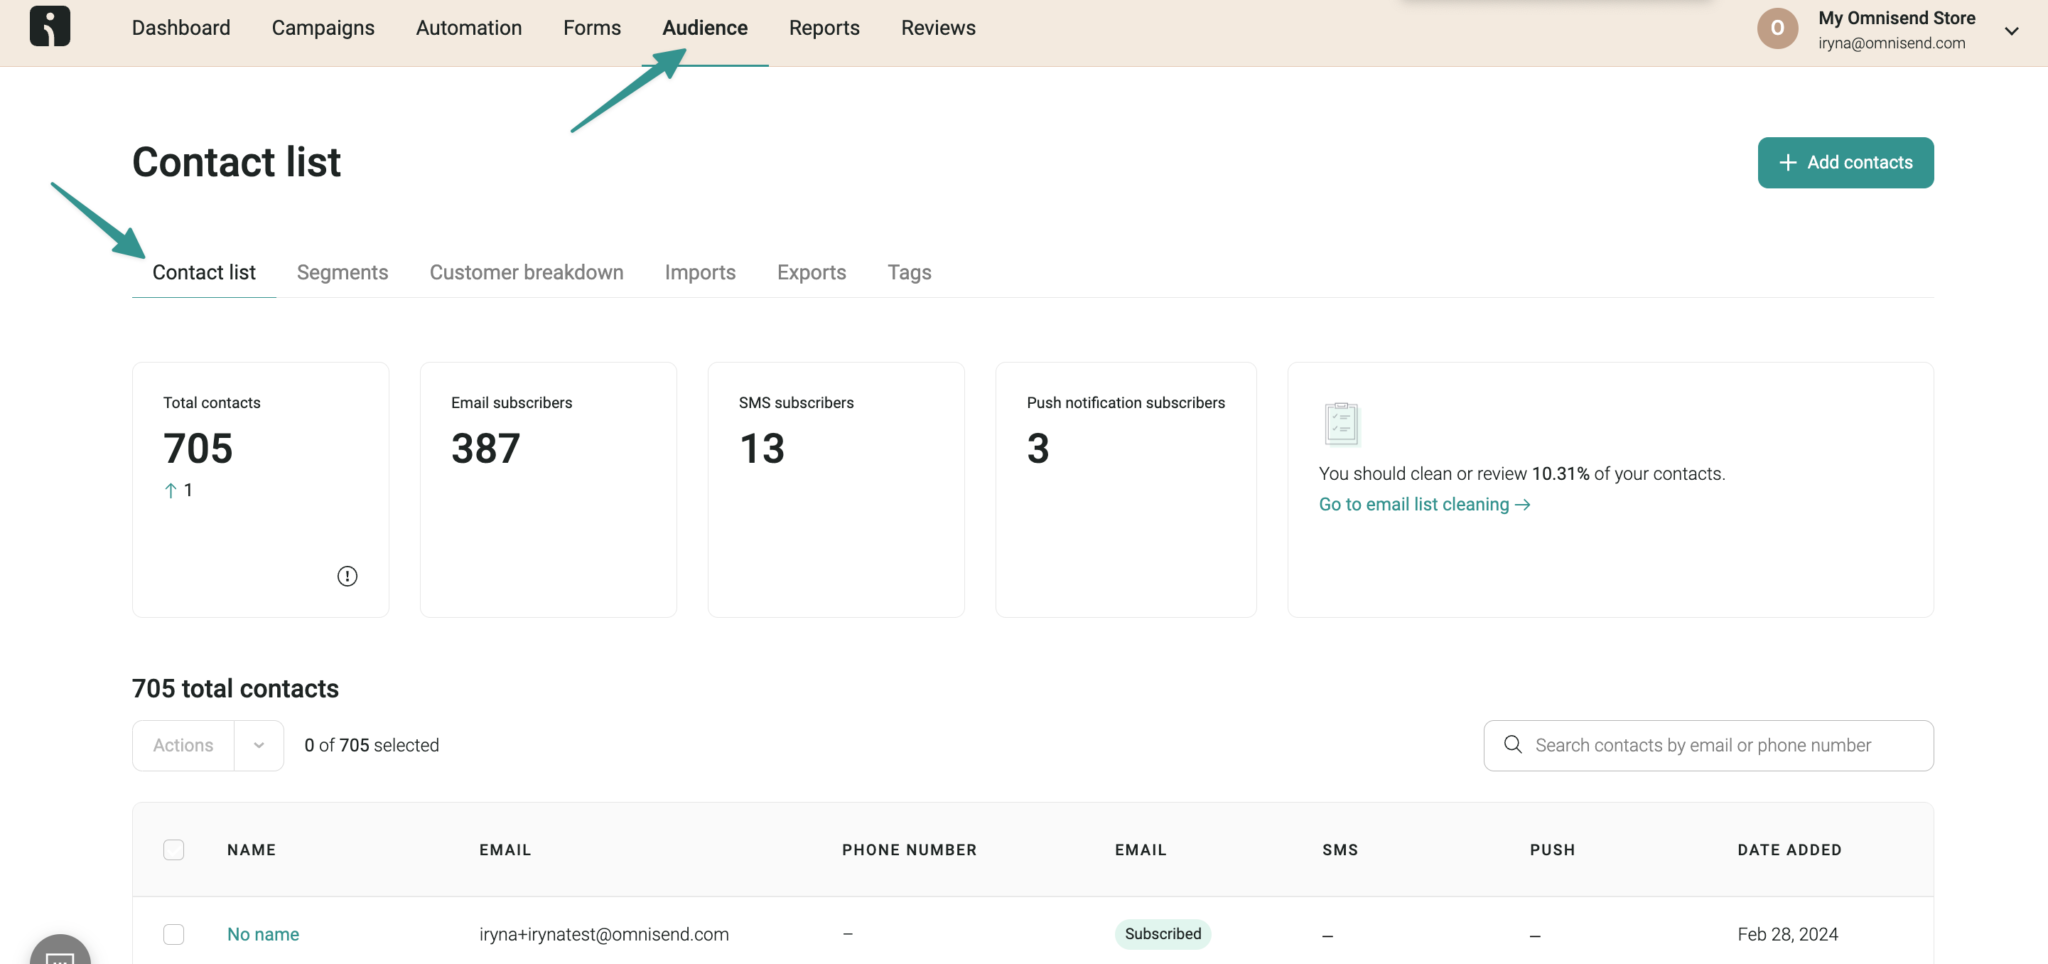Click the Omnisend logo icon
This screenshot has width=2048, height=964.
click(x=50, y=26)
